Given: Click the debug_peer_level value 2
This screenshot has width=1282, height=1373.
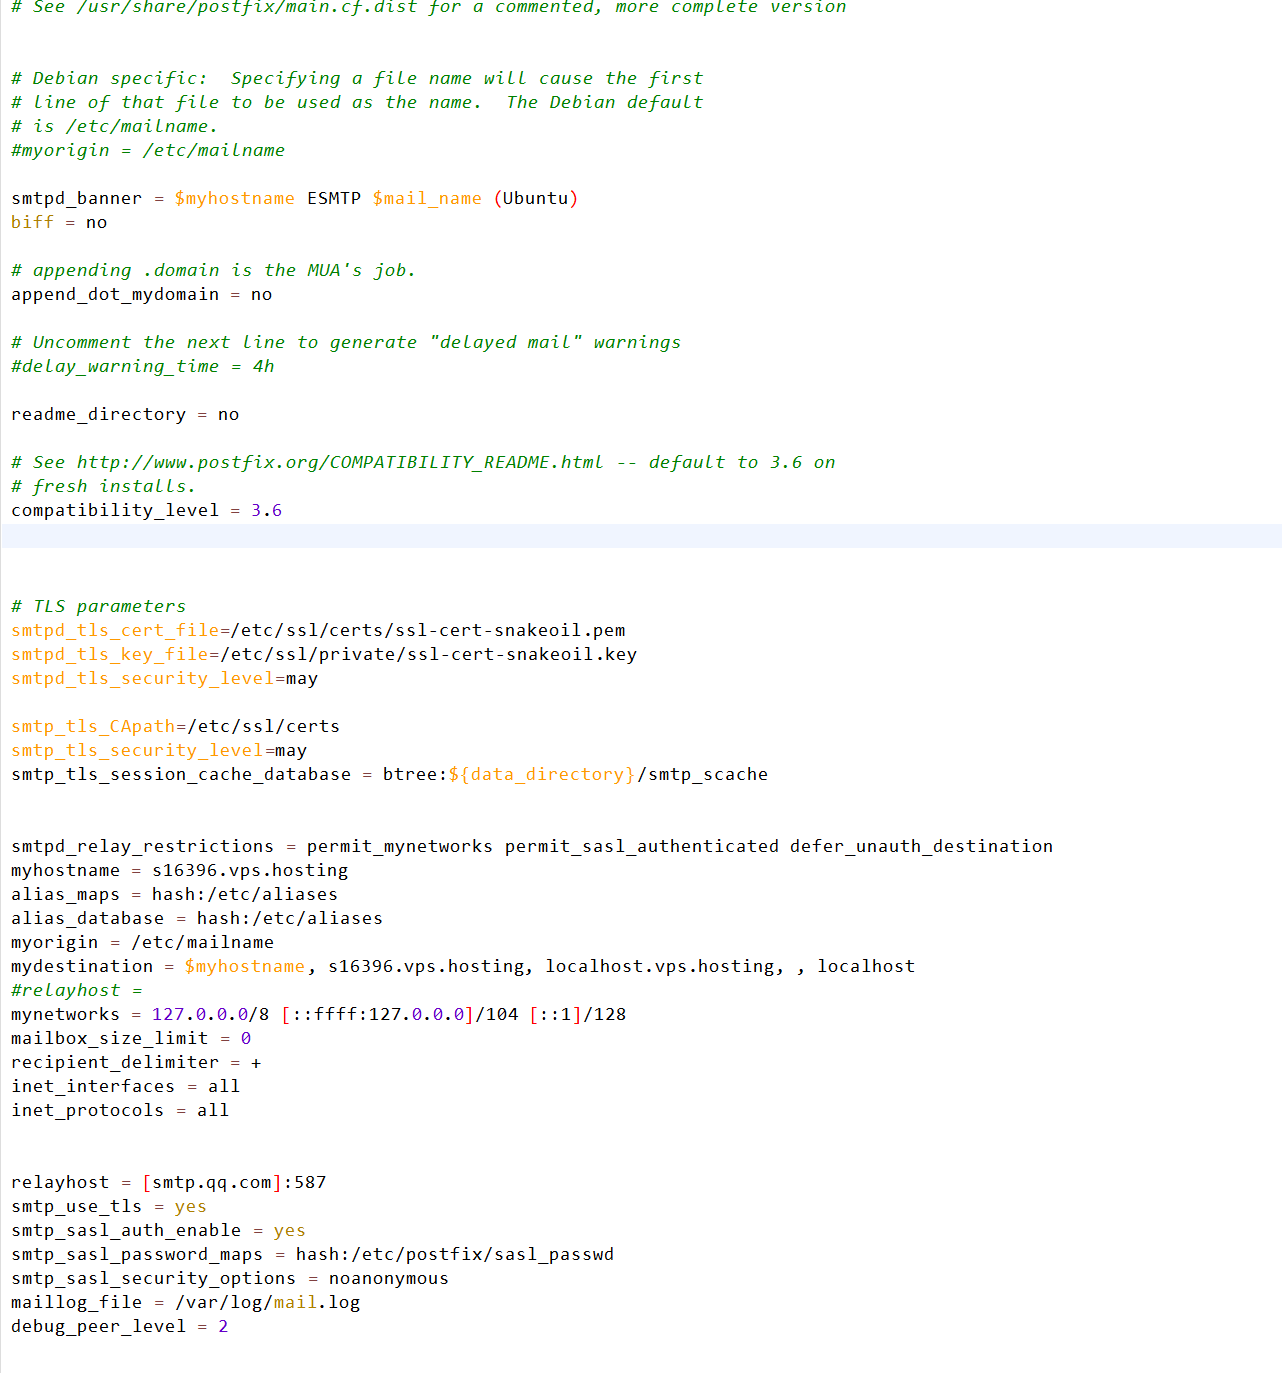Looking at the screenshot, I should (x=223, y=1326).
